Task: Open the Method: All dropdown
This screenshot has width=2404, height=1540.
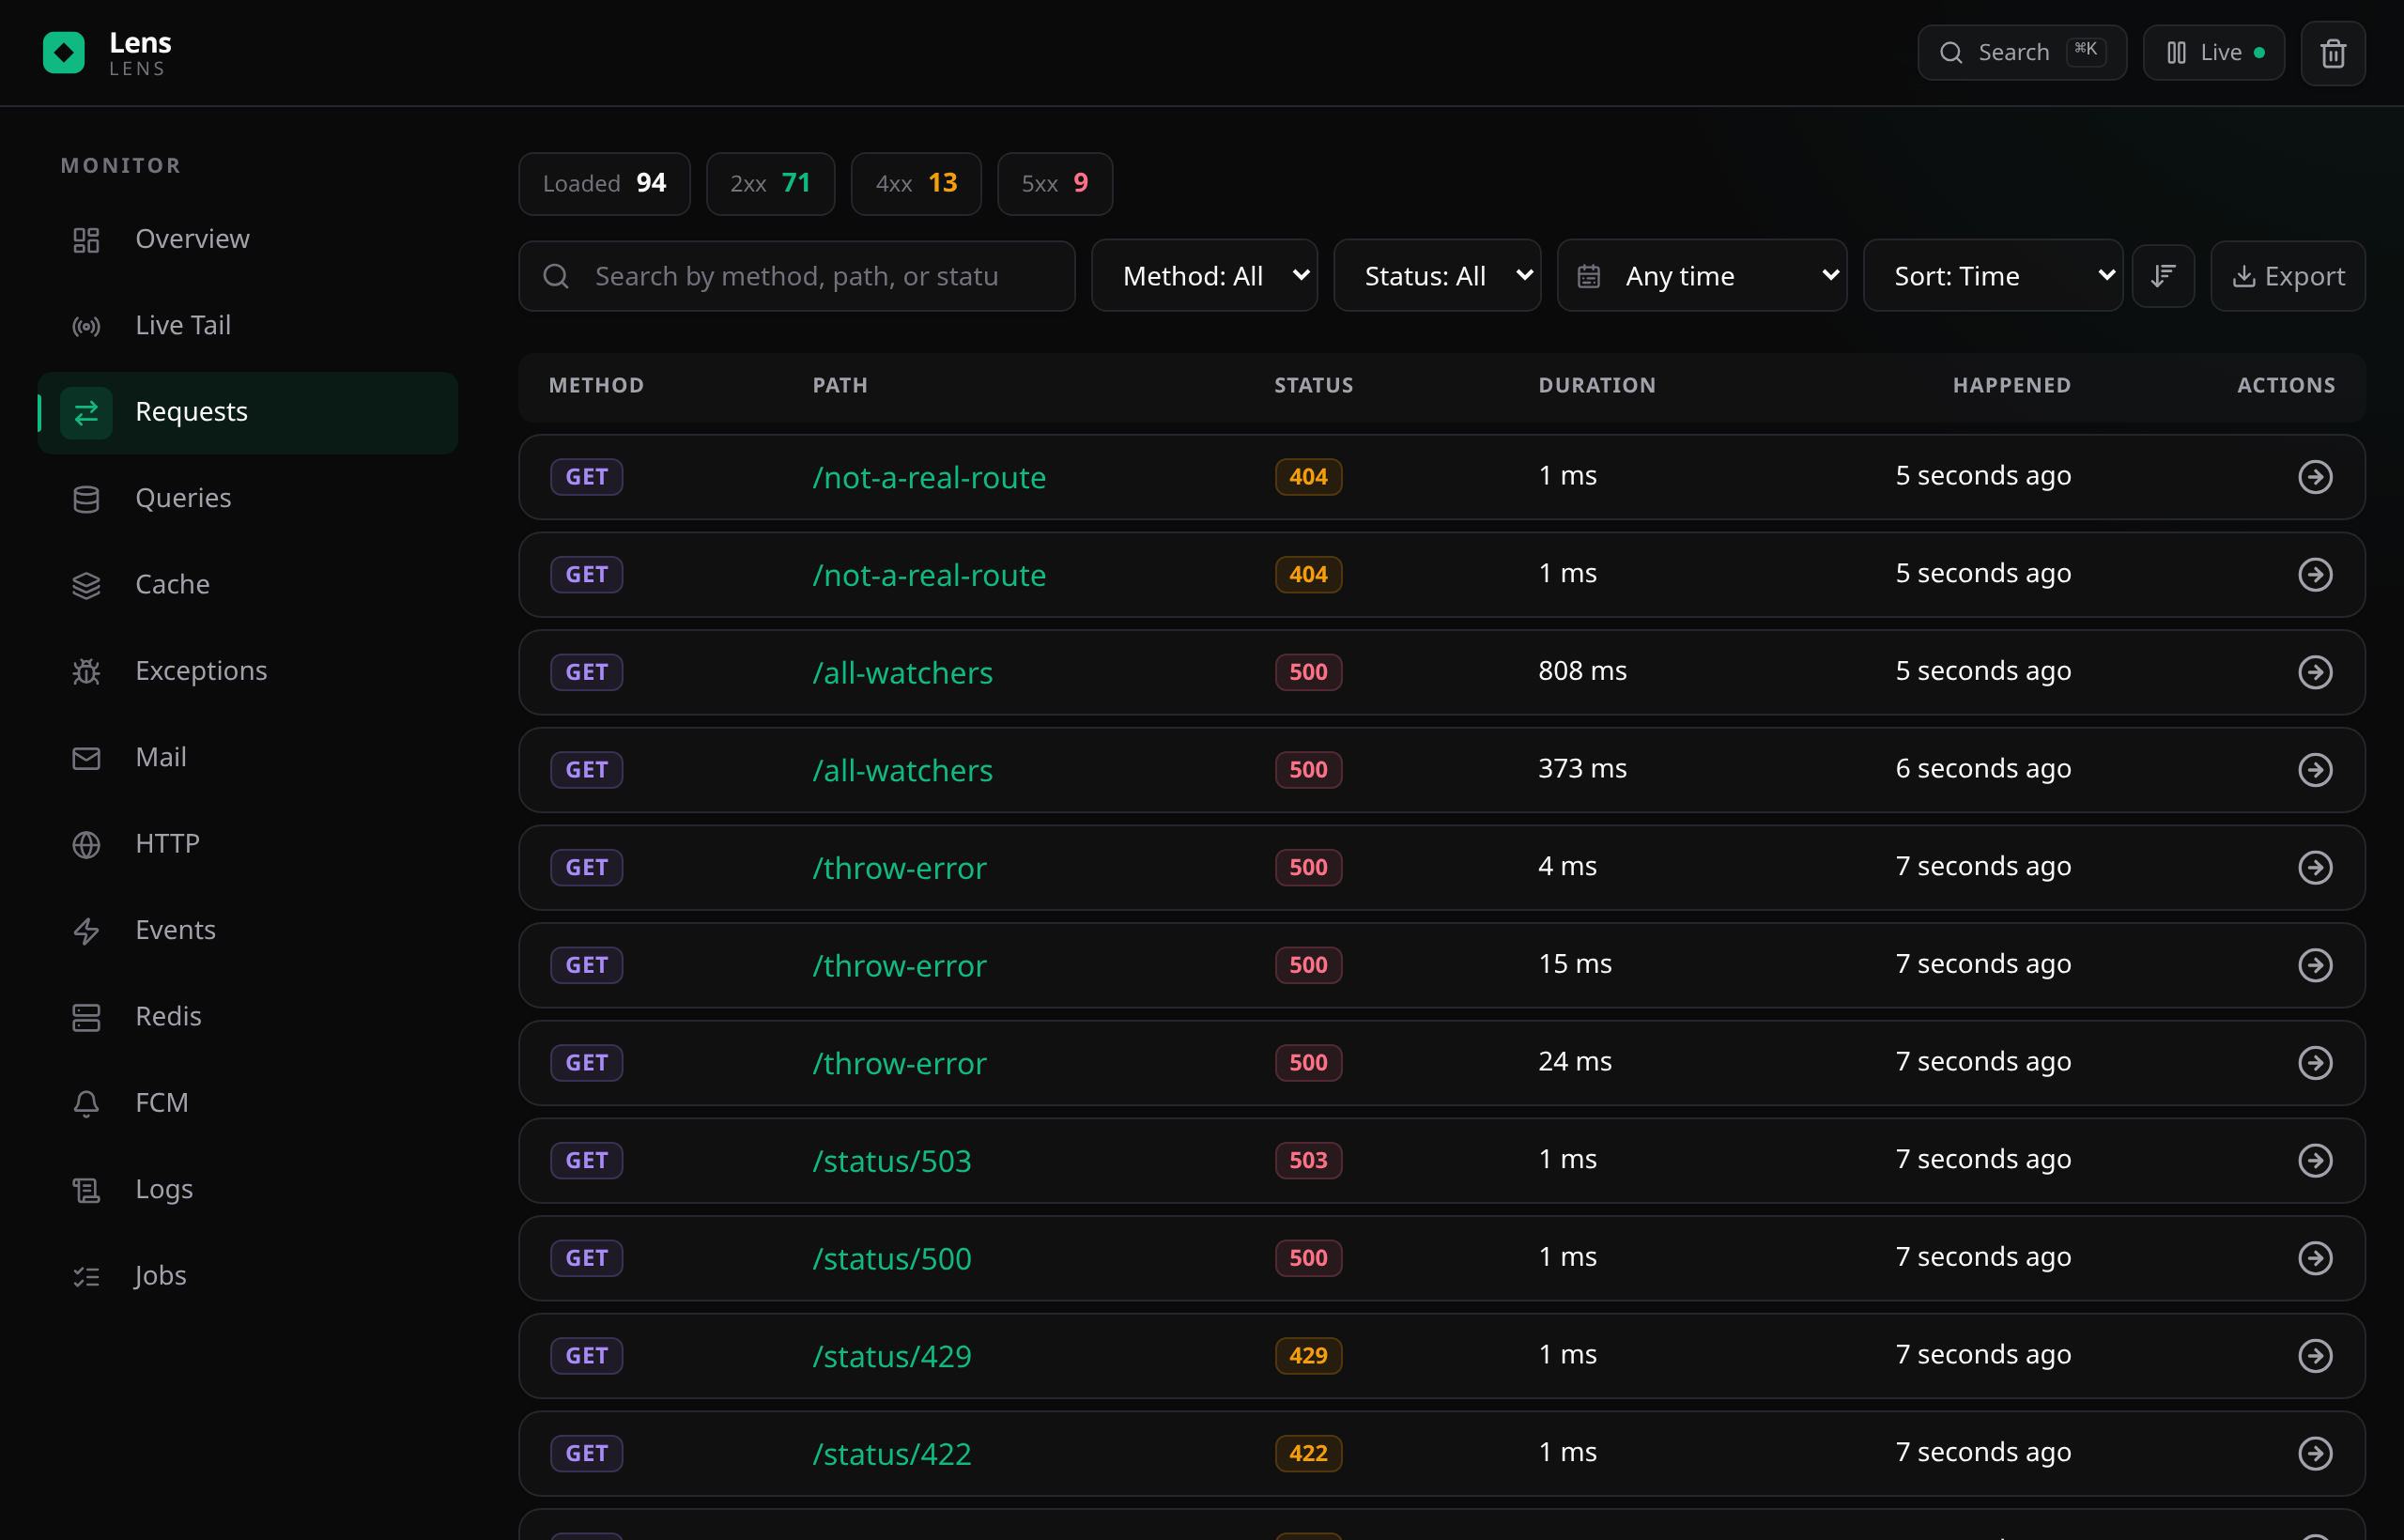Action: click(x=1204, y=276)
